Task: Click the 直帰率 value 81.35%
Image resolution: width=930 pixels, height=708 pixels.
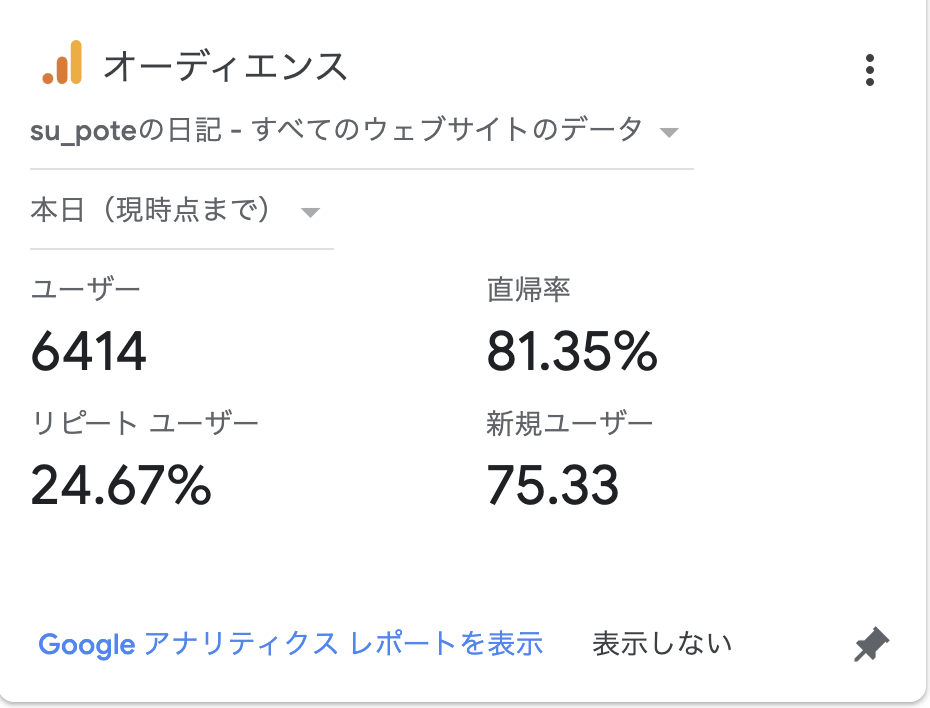Action: click(572, 352)
